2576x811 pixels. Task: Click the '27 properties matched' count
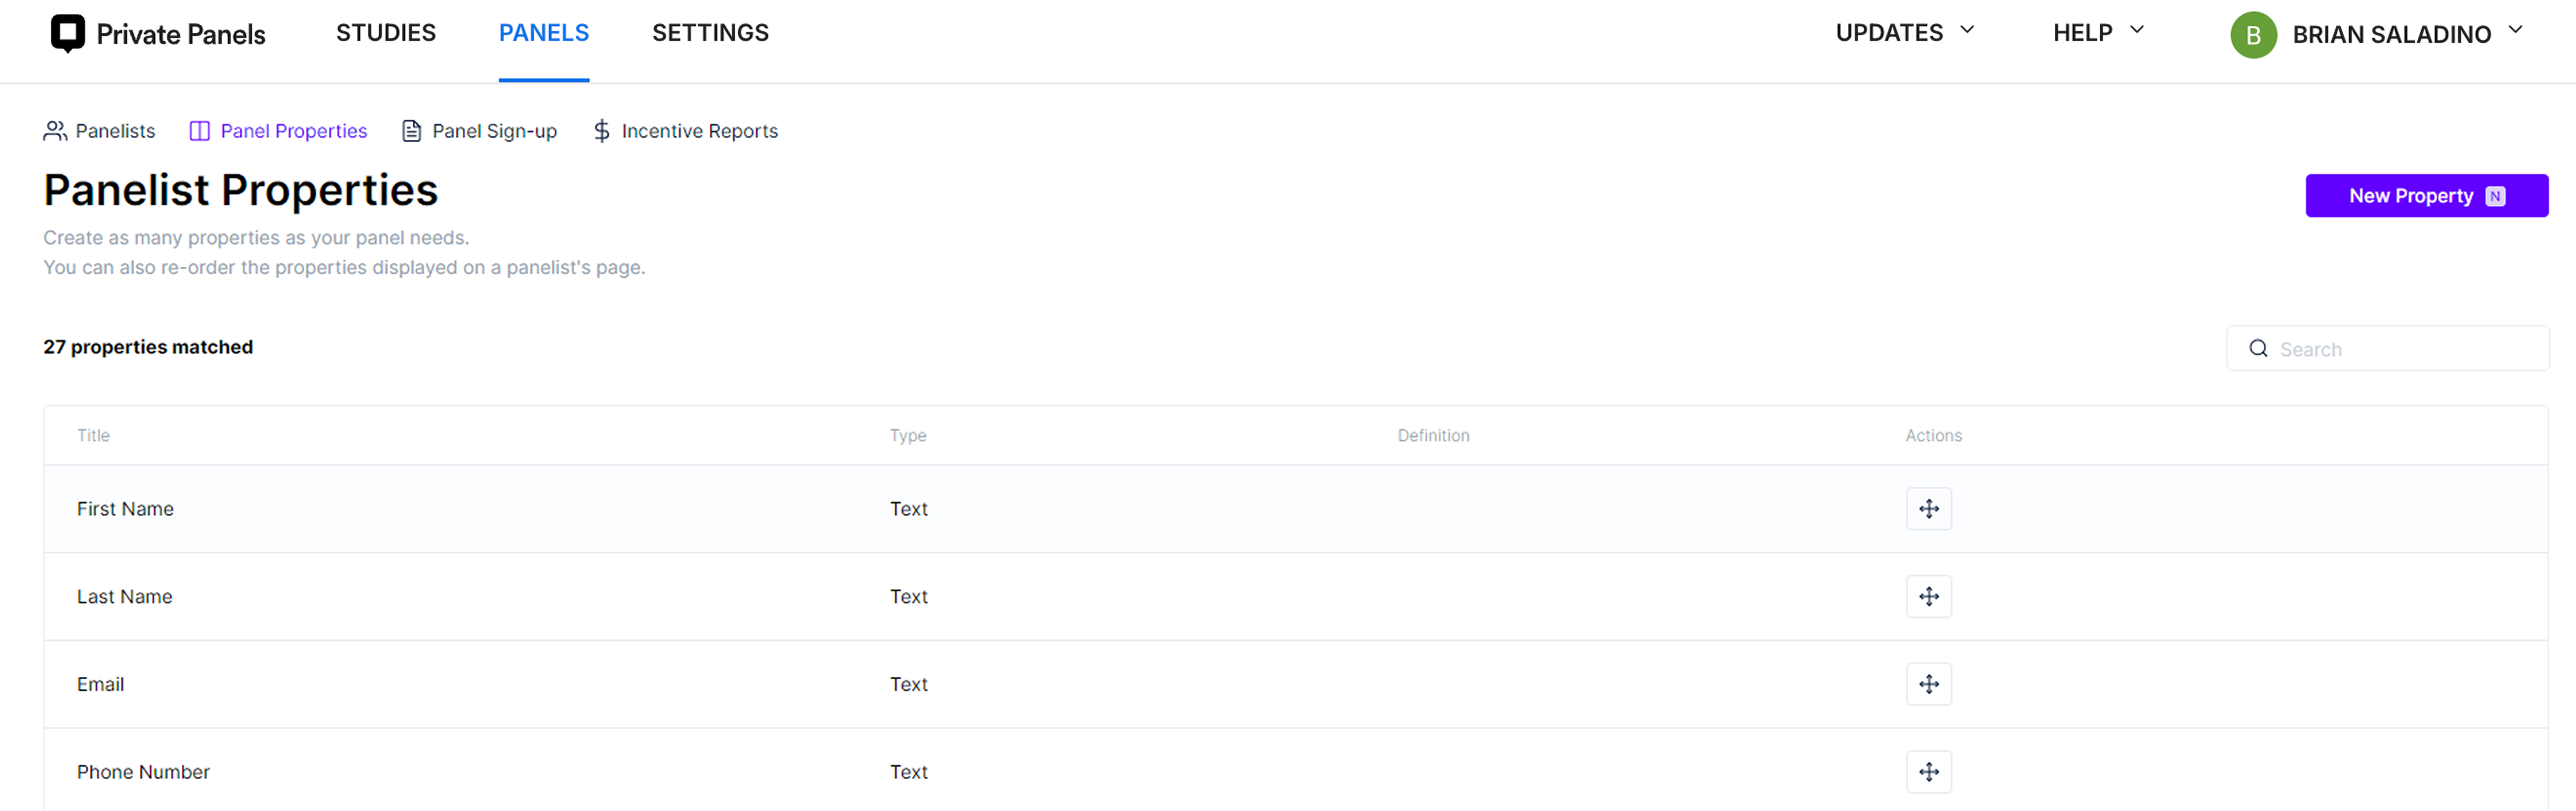click(x=148, y=347)
